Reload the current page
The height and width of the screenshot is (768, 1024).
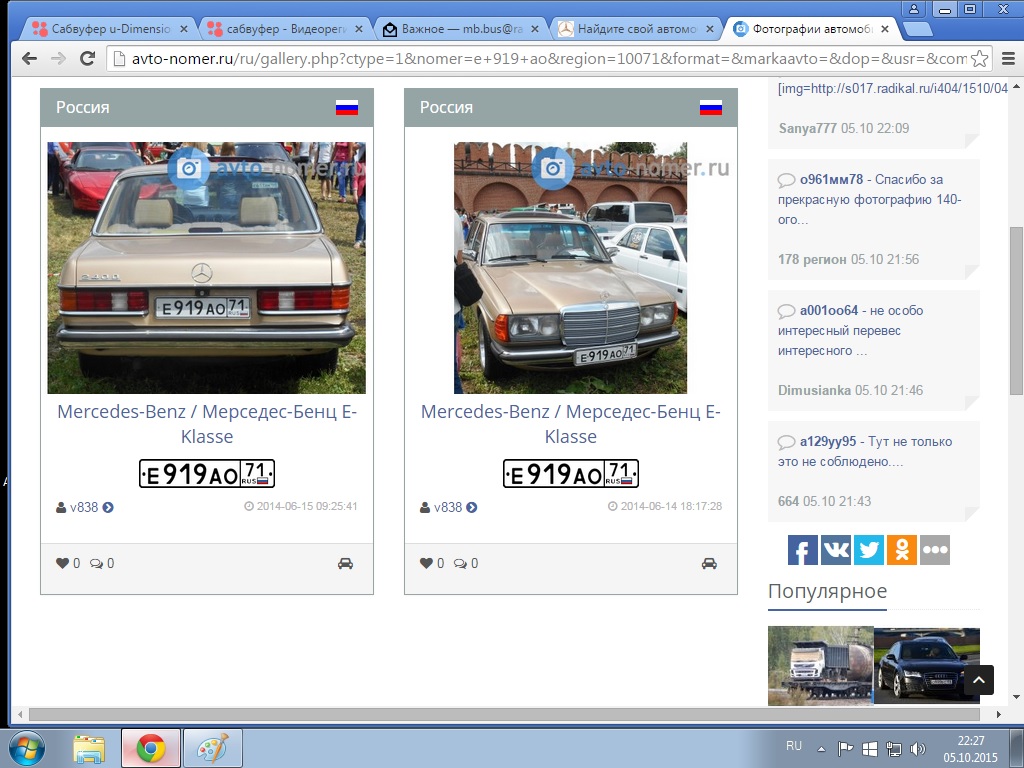pyautogui.click(x=87, y=59)
